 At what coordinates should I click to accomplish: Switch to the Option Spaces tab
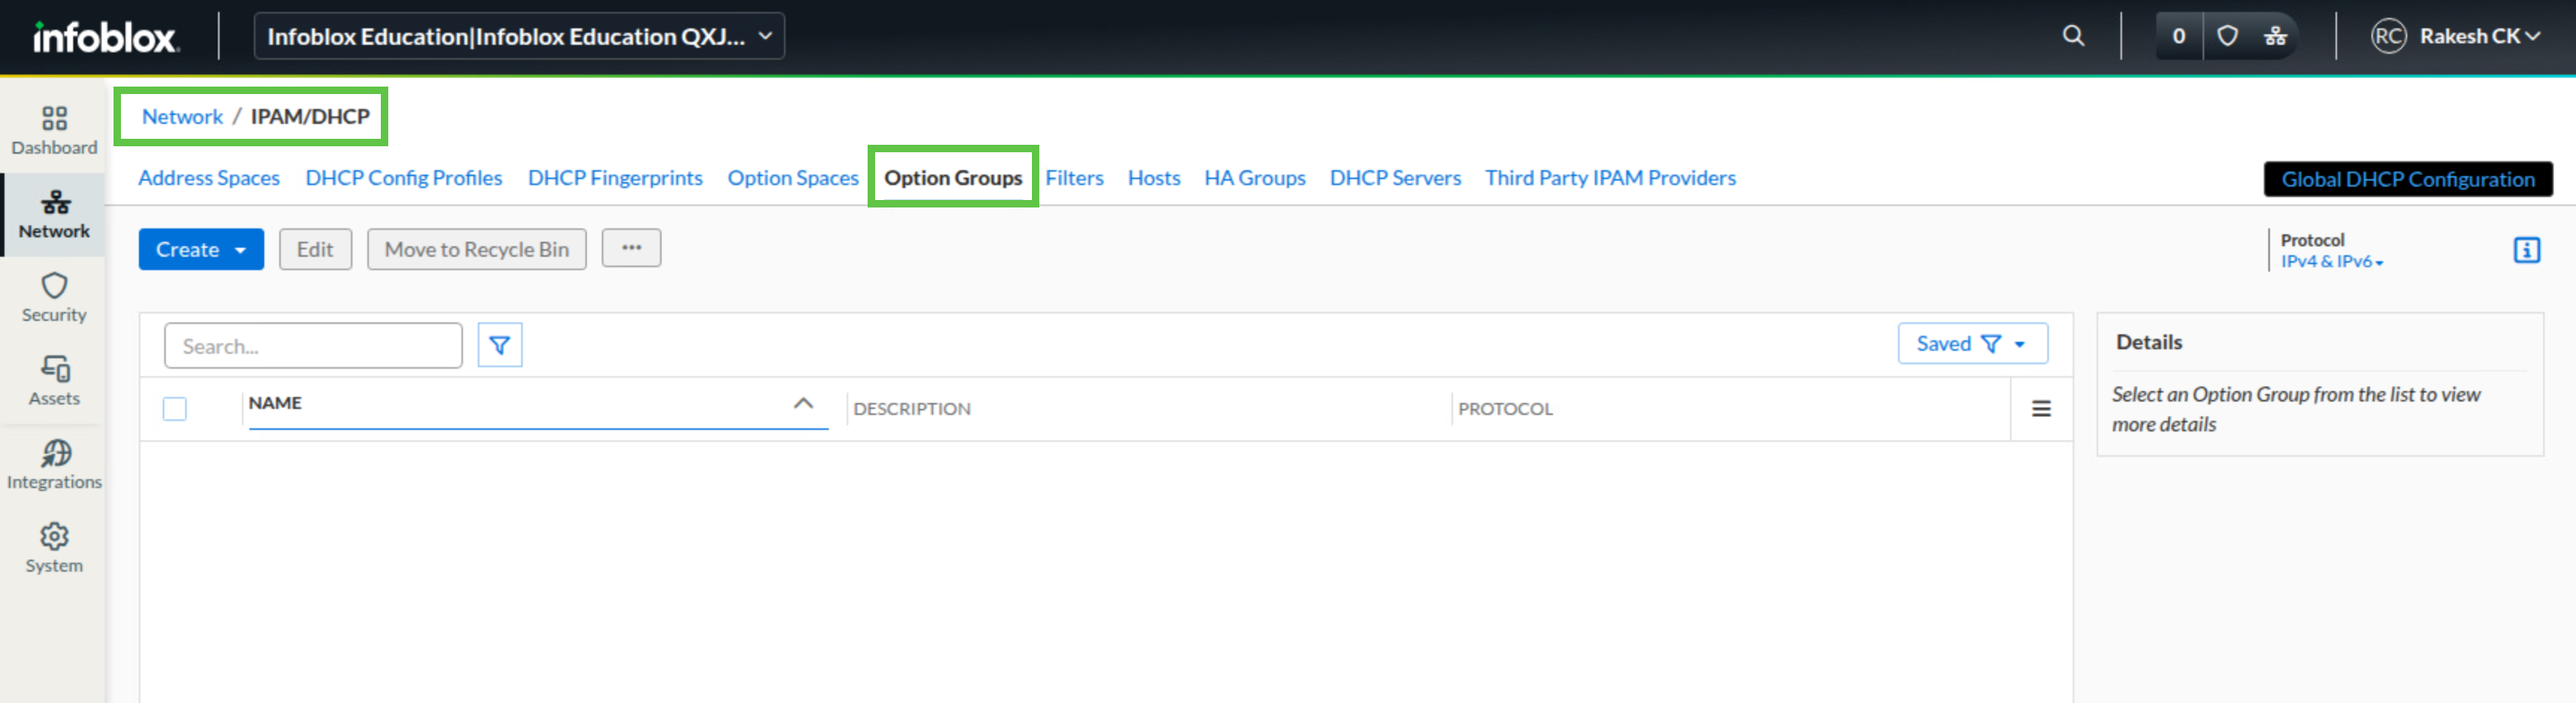[793, 178]
